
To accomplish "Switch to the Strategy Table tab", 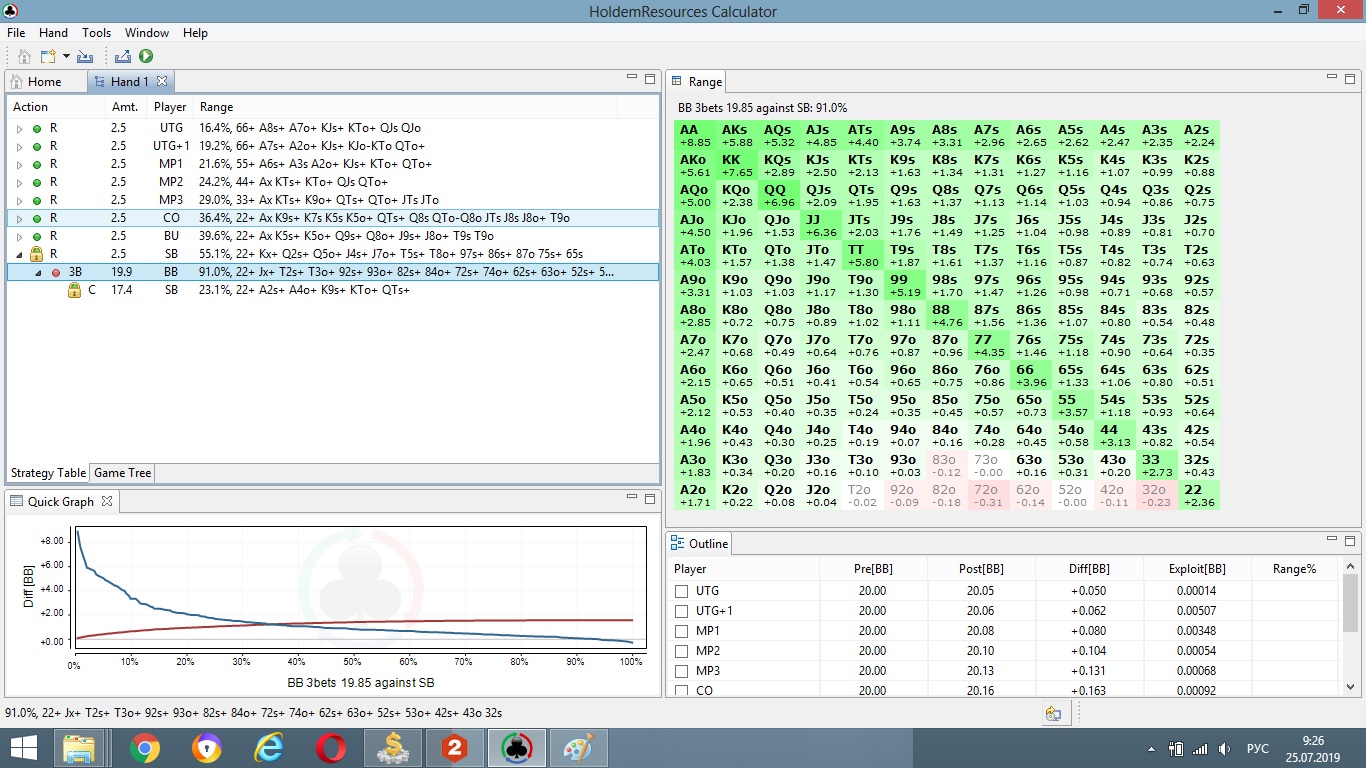I will coord(48,473).
